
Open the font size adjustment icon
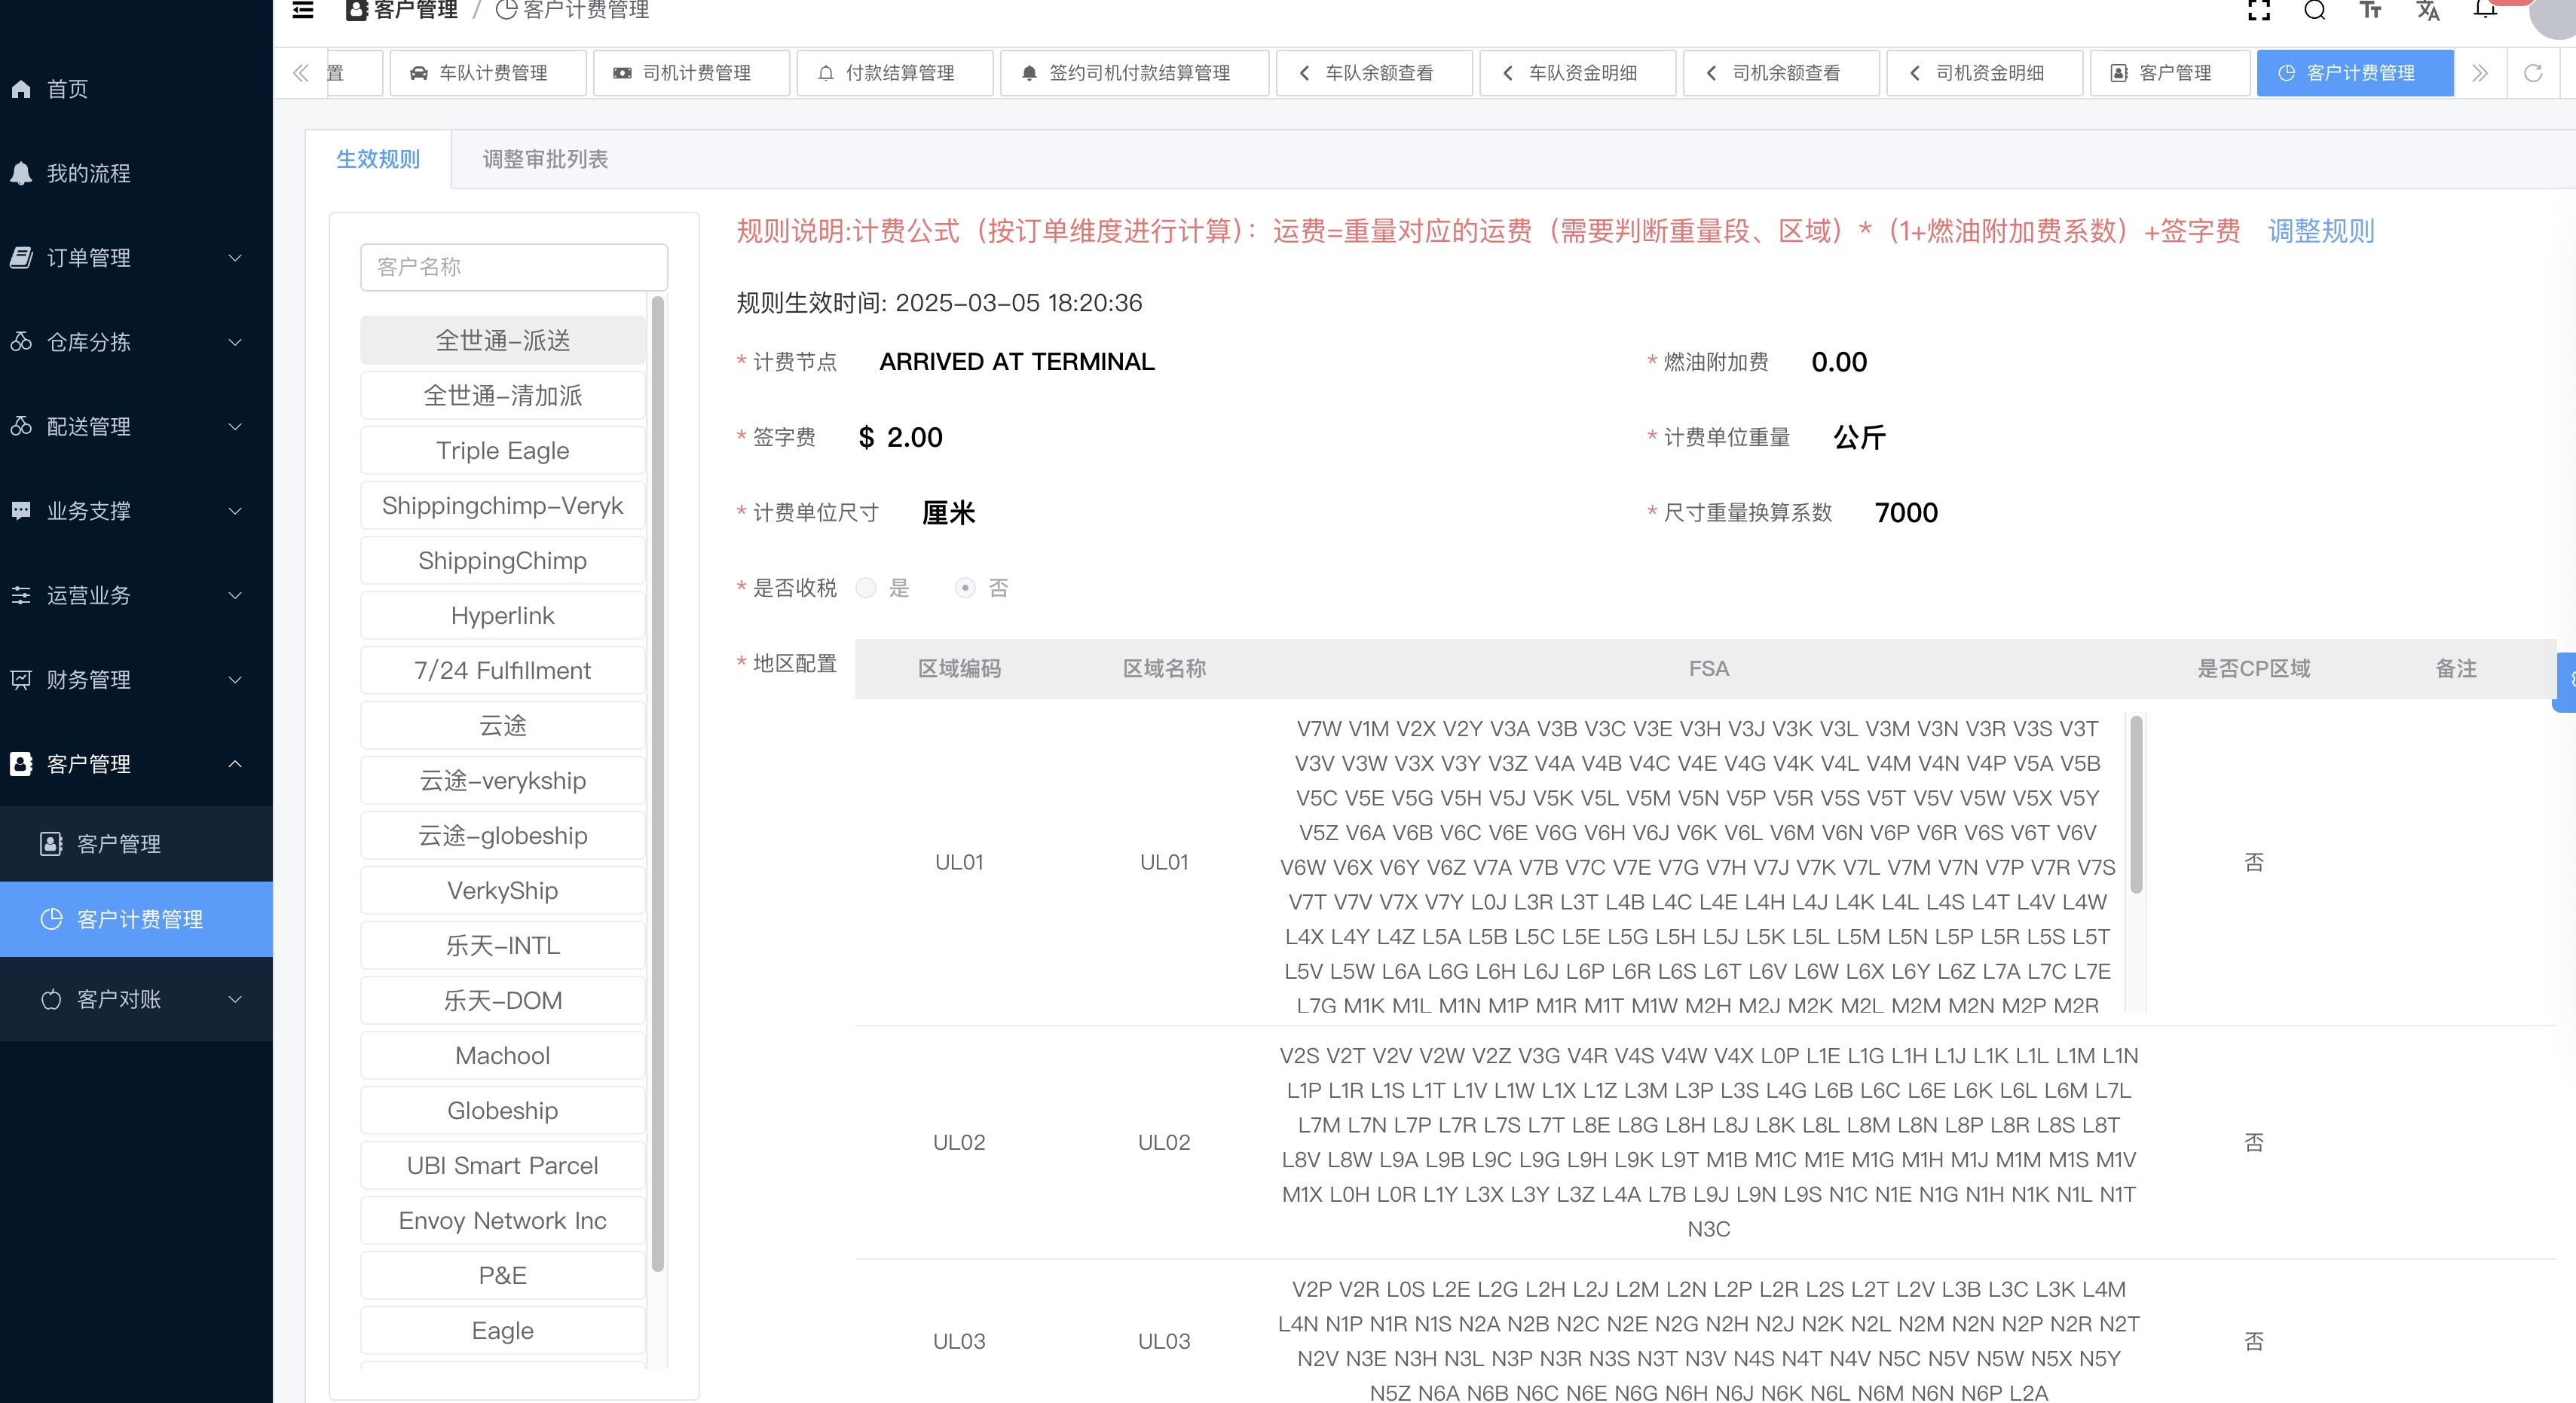pyautogui.click(x=2370, y=10)
